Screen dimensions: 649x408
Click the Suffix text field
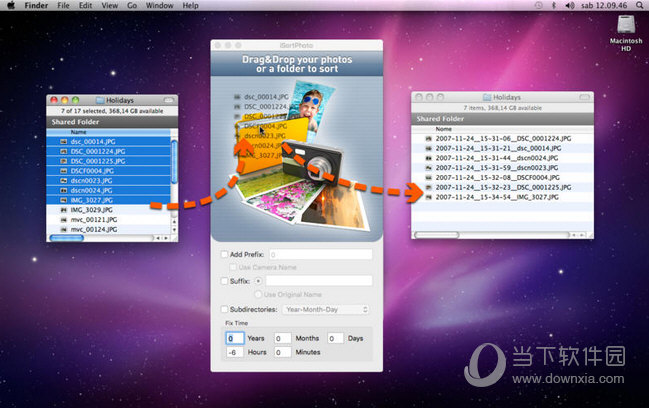(x=319, y=281)
